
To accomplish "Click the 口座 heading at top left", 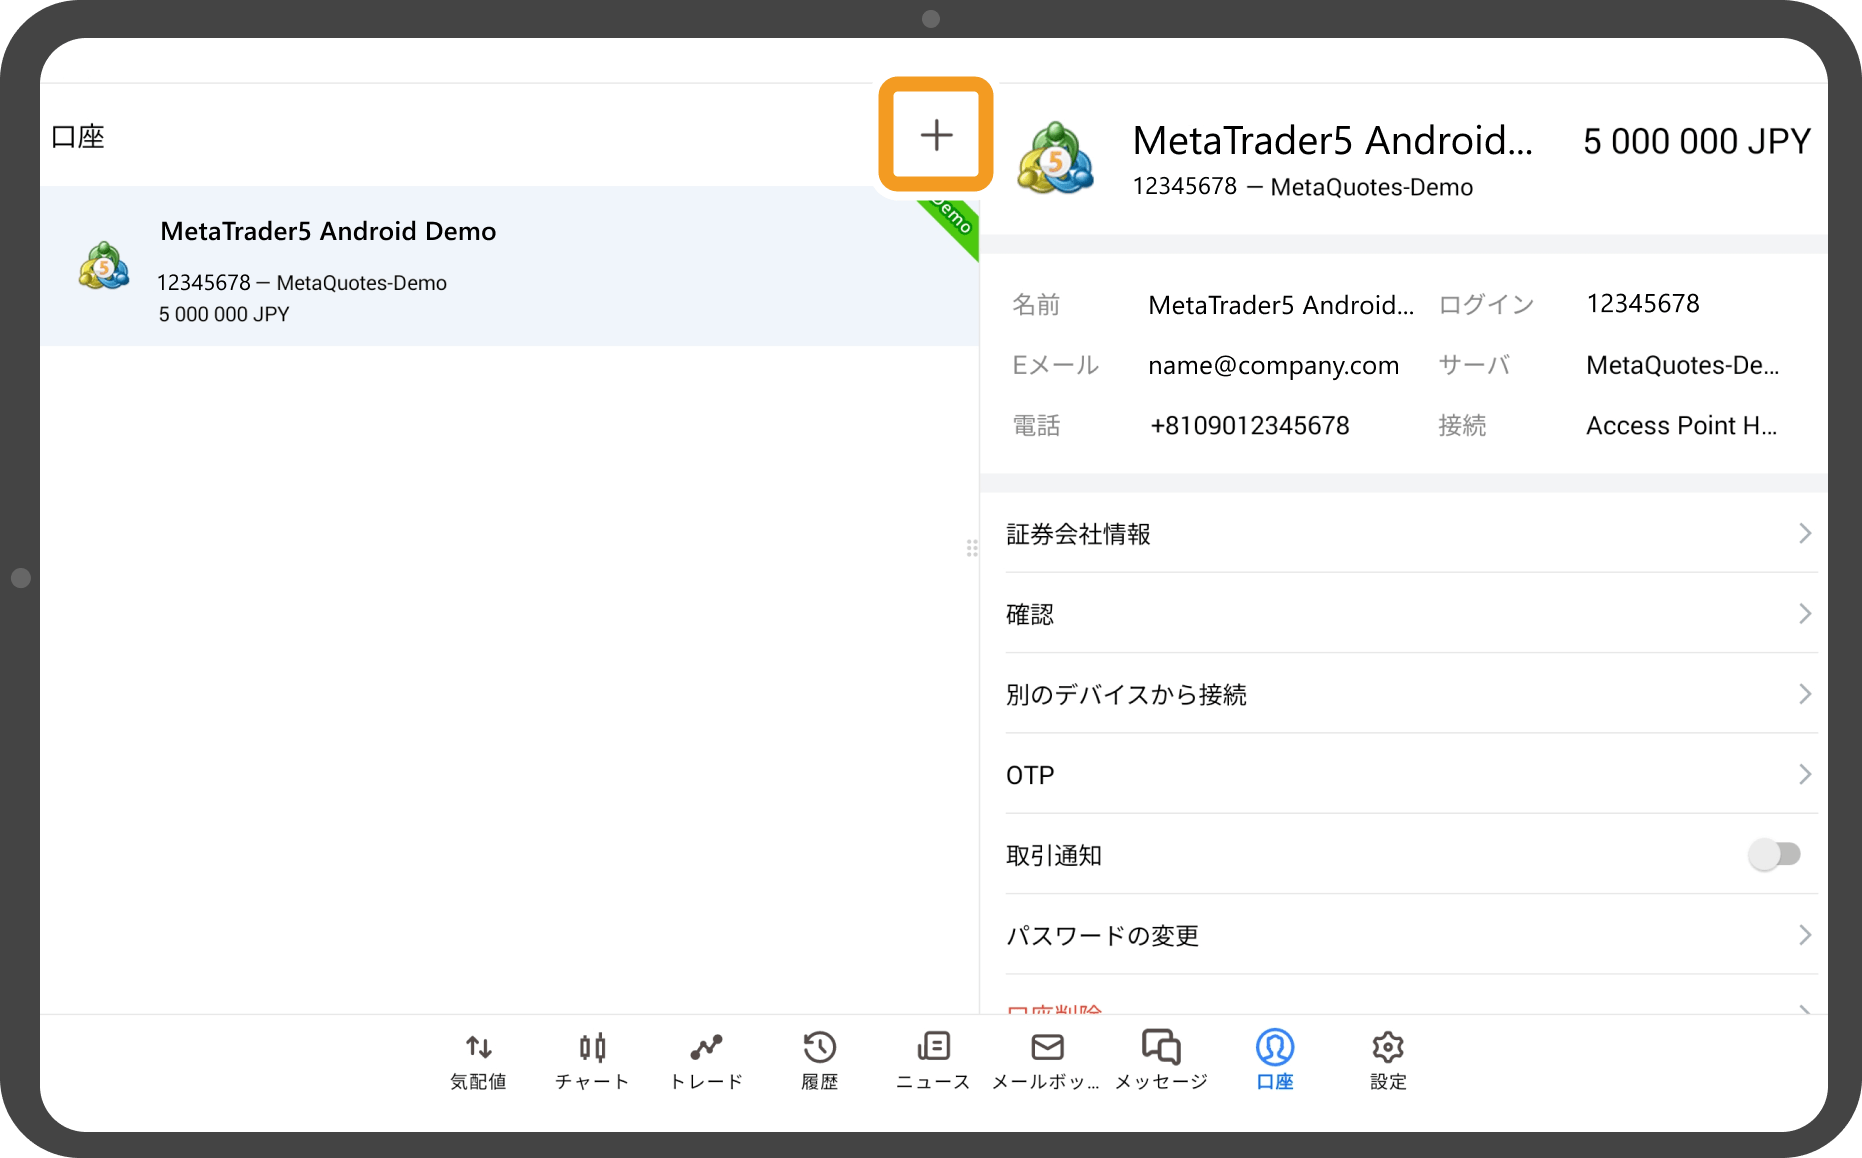I will pos(78,136).
